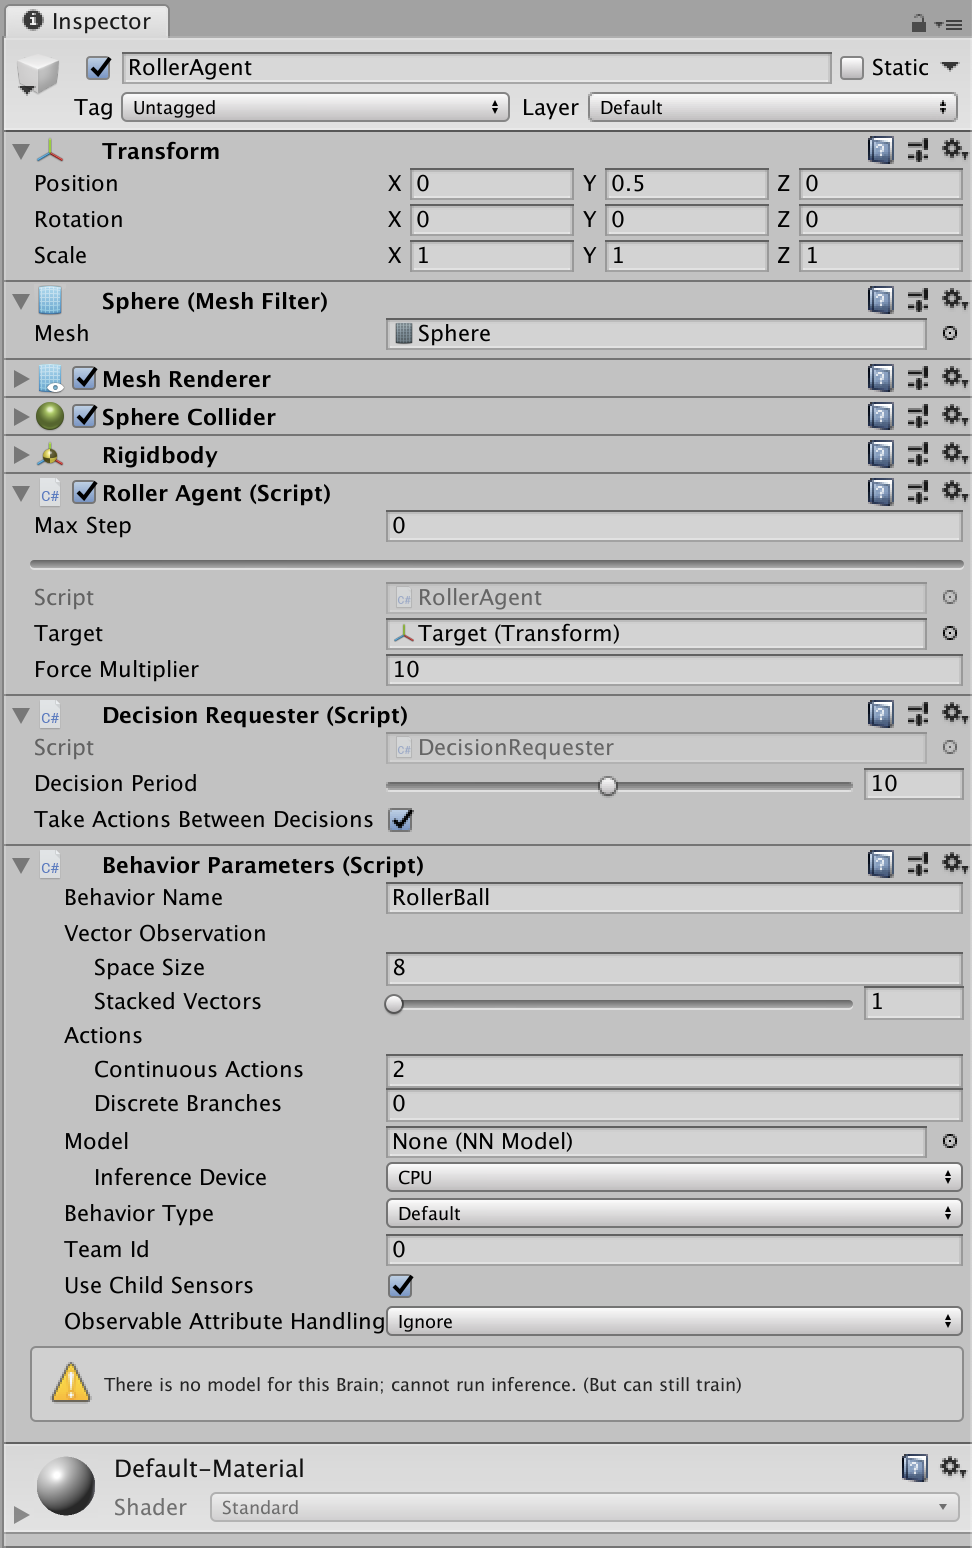The width and height of the screenshot is (972, 1548).
Task: Disable the Mesh Renderer component checkbox
Action: [86, 378]
